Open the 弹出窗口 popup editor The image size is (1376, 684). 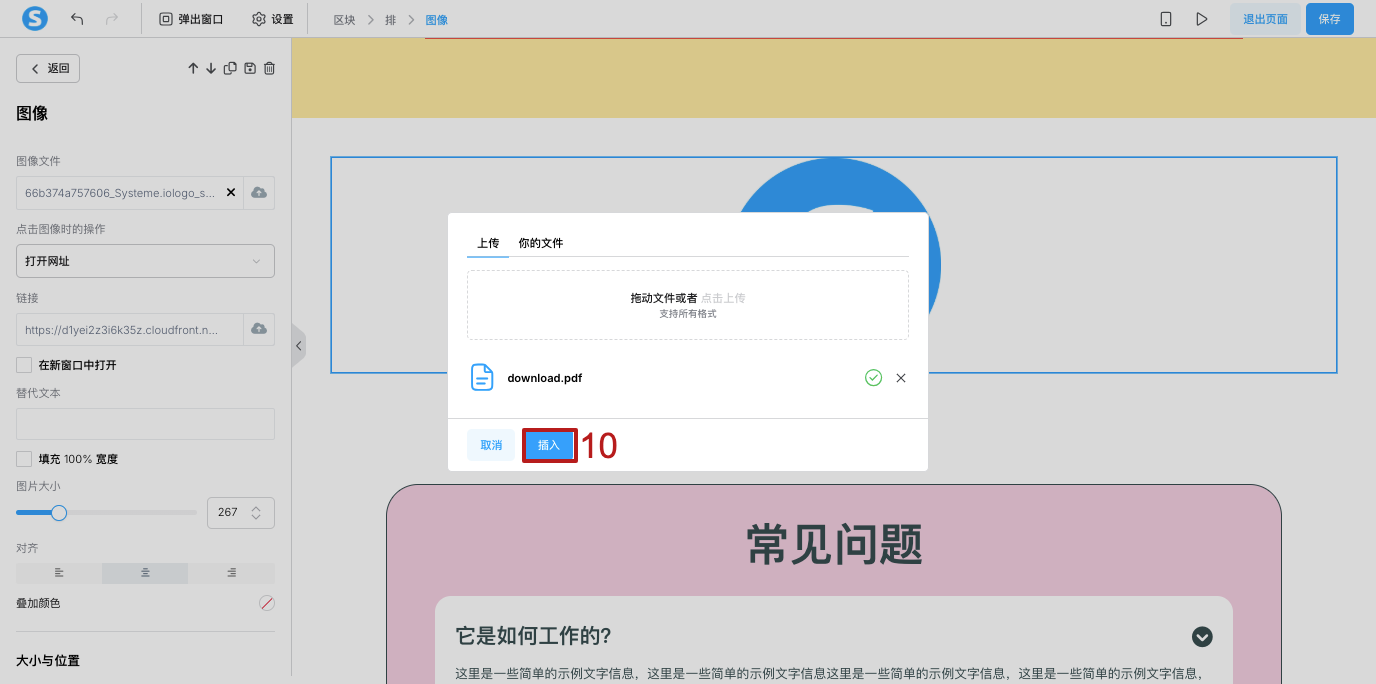click(191, 19)
